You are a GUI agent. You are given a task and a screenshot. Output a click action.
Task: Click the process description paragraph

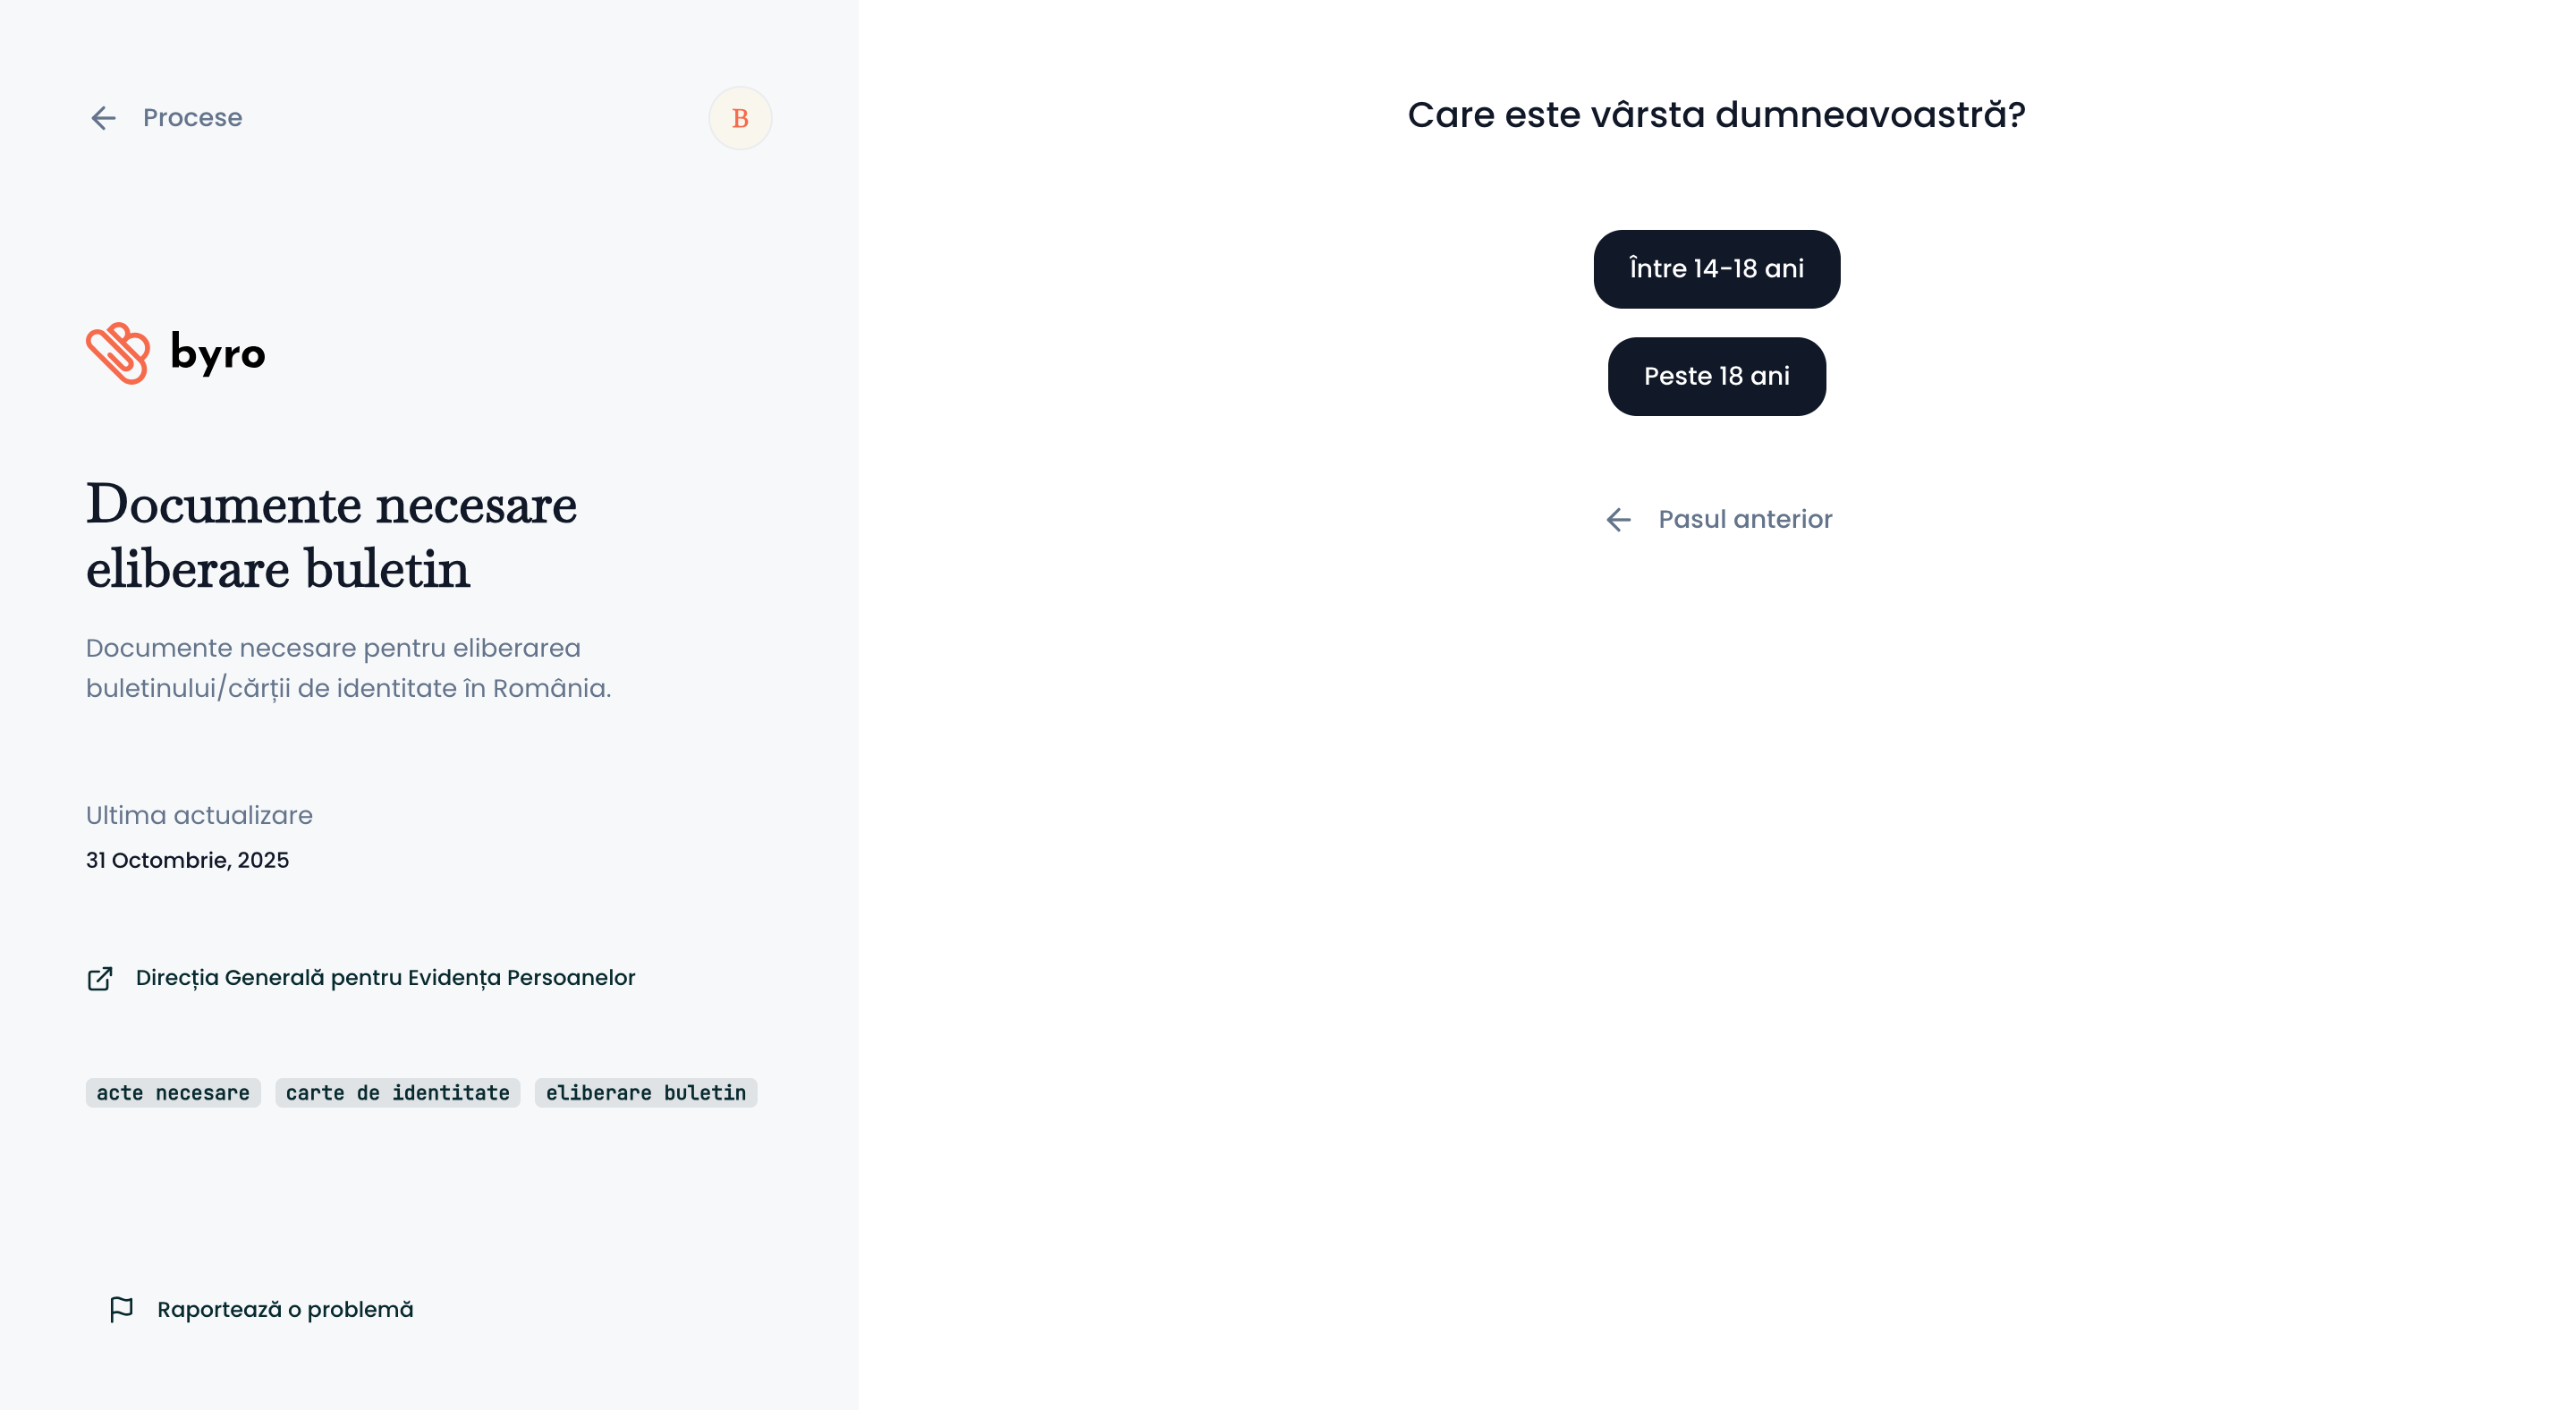(x=348, y=668)
